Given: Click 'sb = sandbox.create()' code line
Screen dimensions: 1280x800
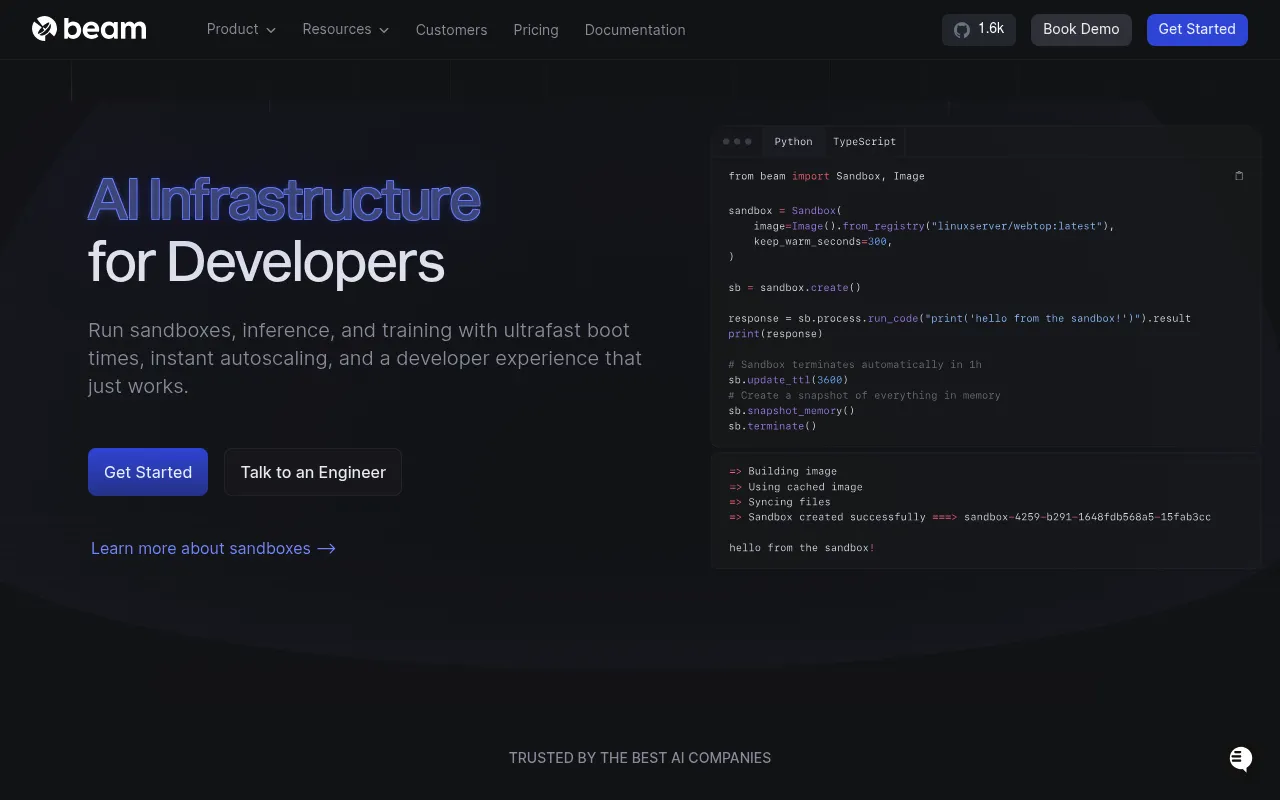Looking at the screenshot, I should (x=795, y=288).
